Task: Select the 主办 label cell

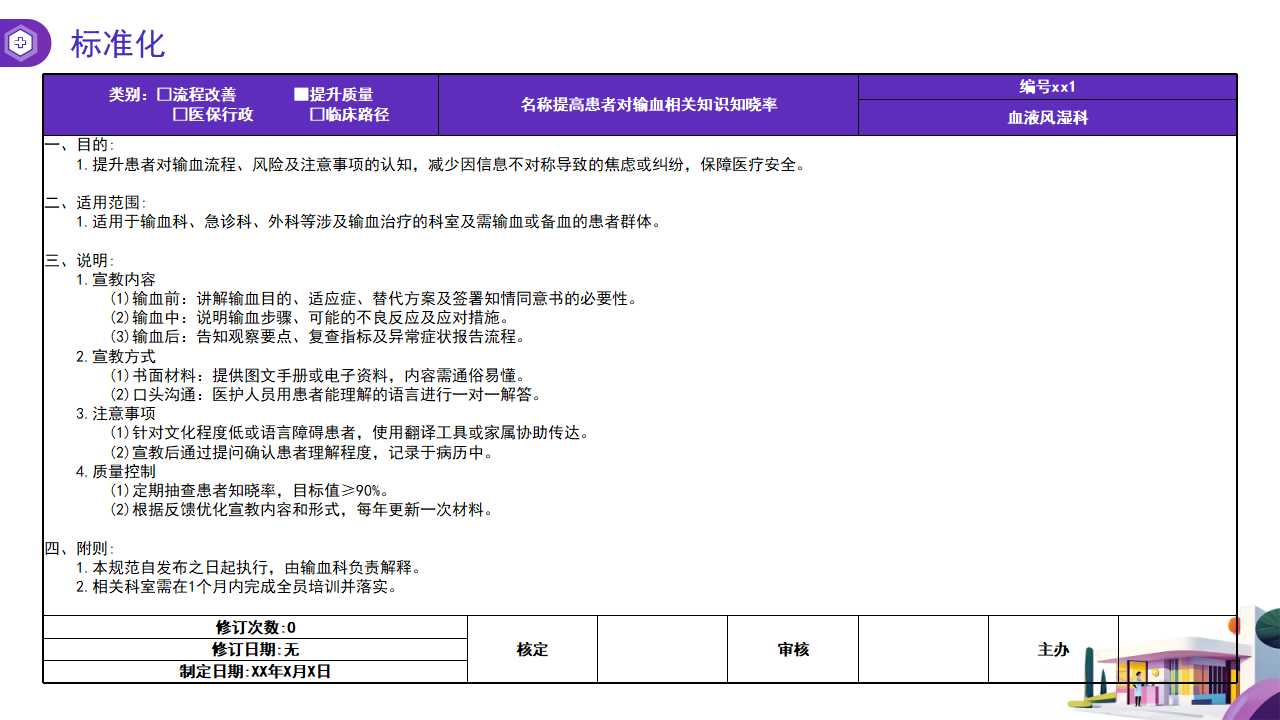Action: (1053, 650)
